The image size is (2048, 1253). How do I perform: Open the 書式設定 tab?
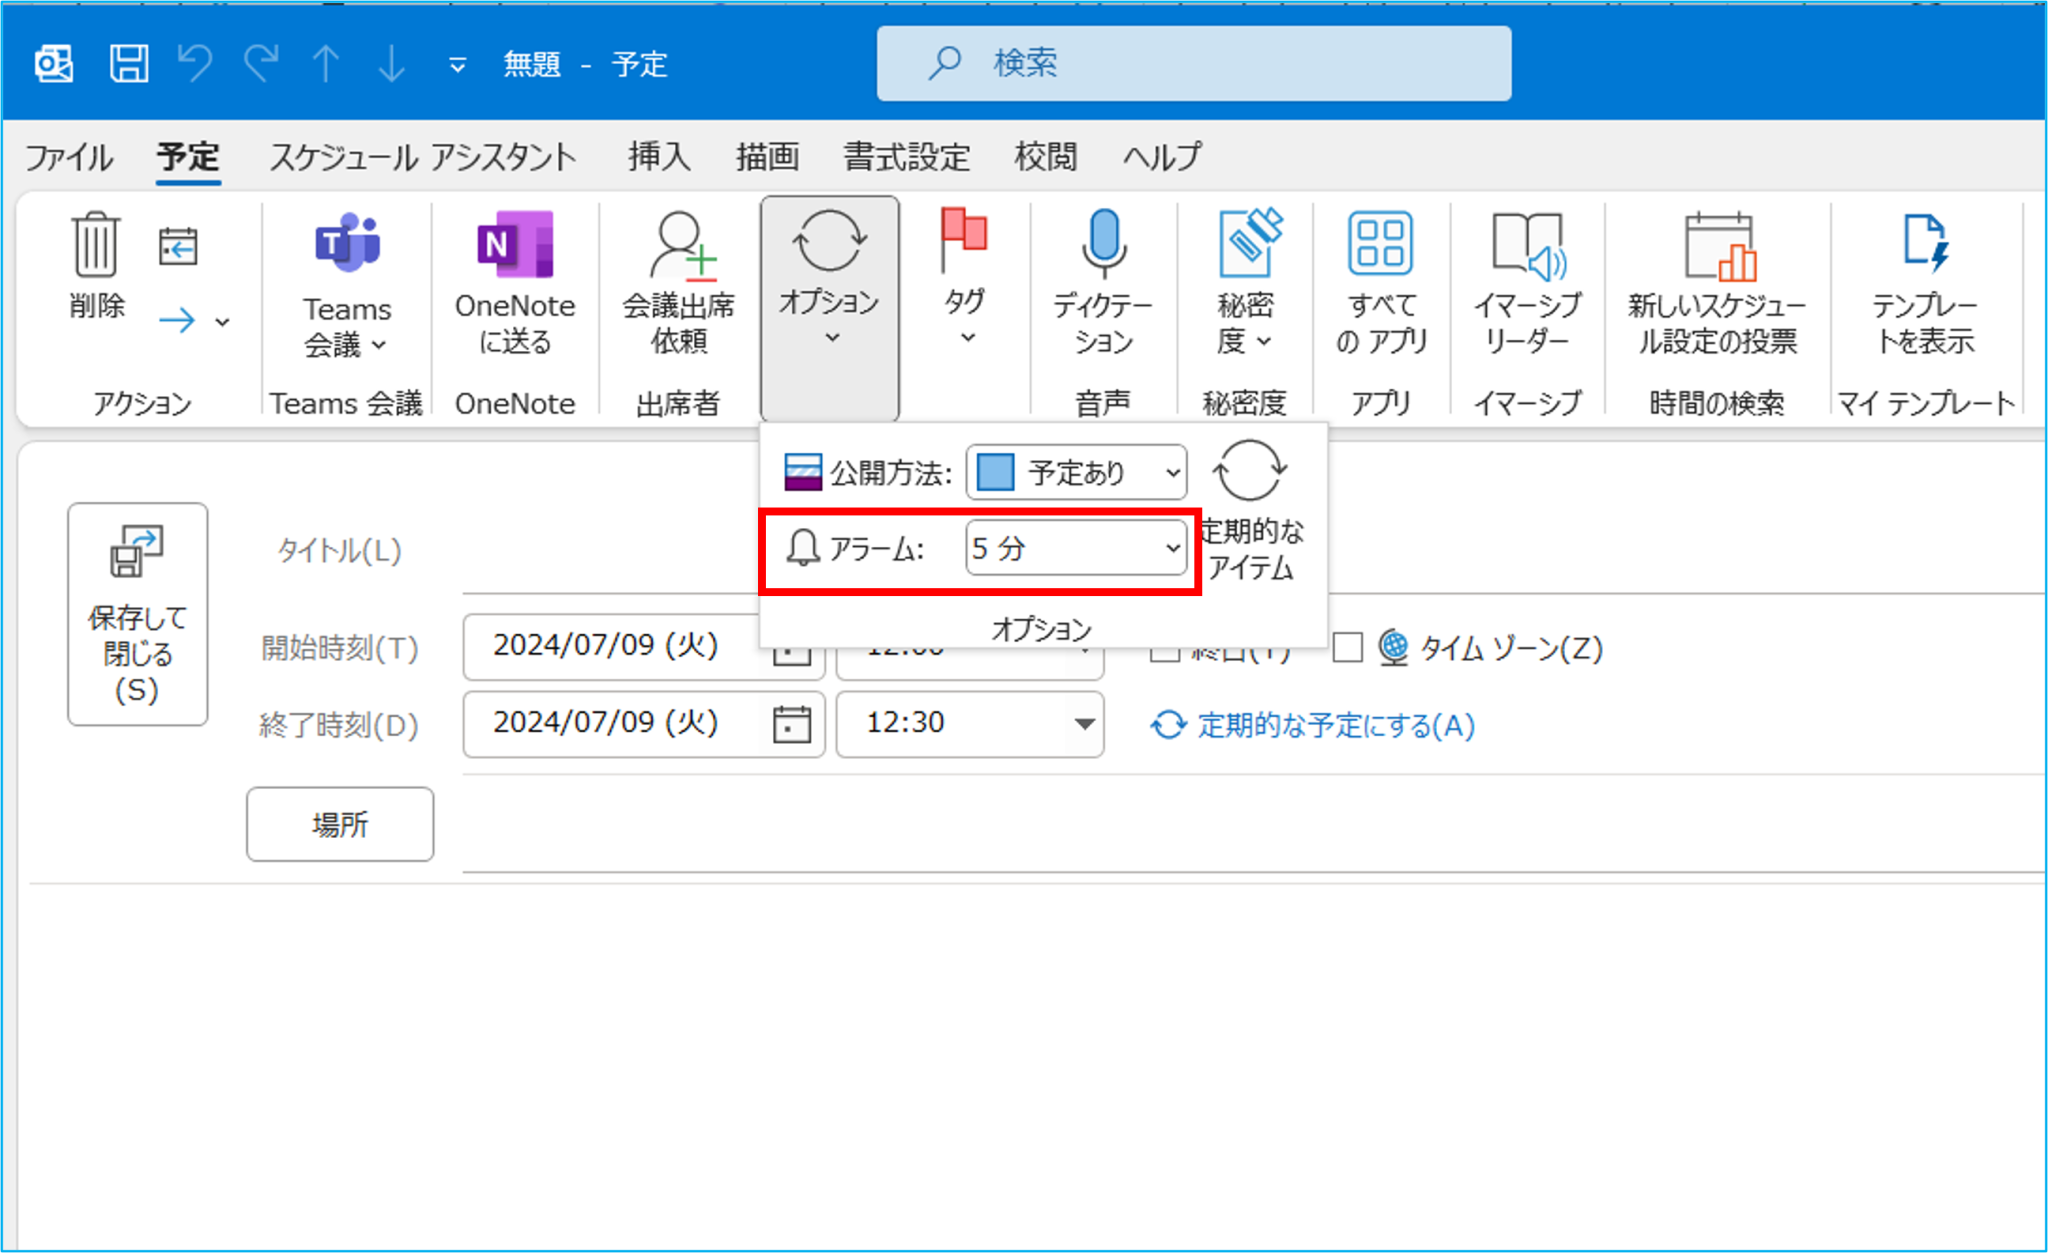907,156
